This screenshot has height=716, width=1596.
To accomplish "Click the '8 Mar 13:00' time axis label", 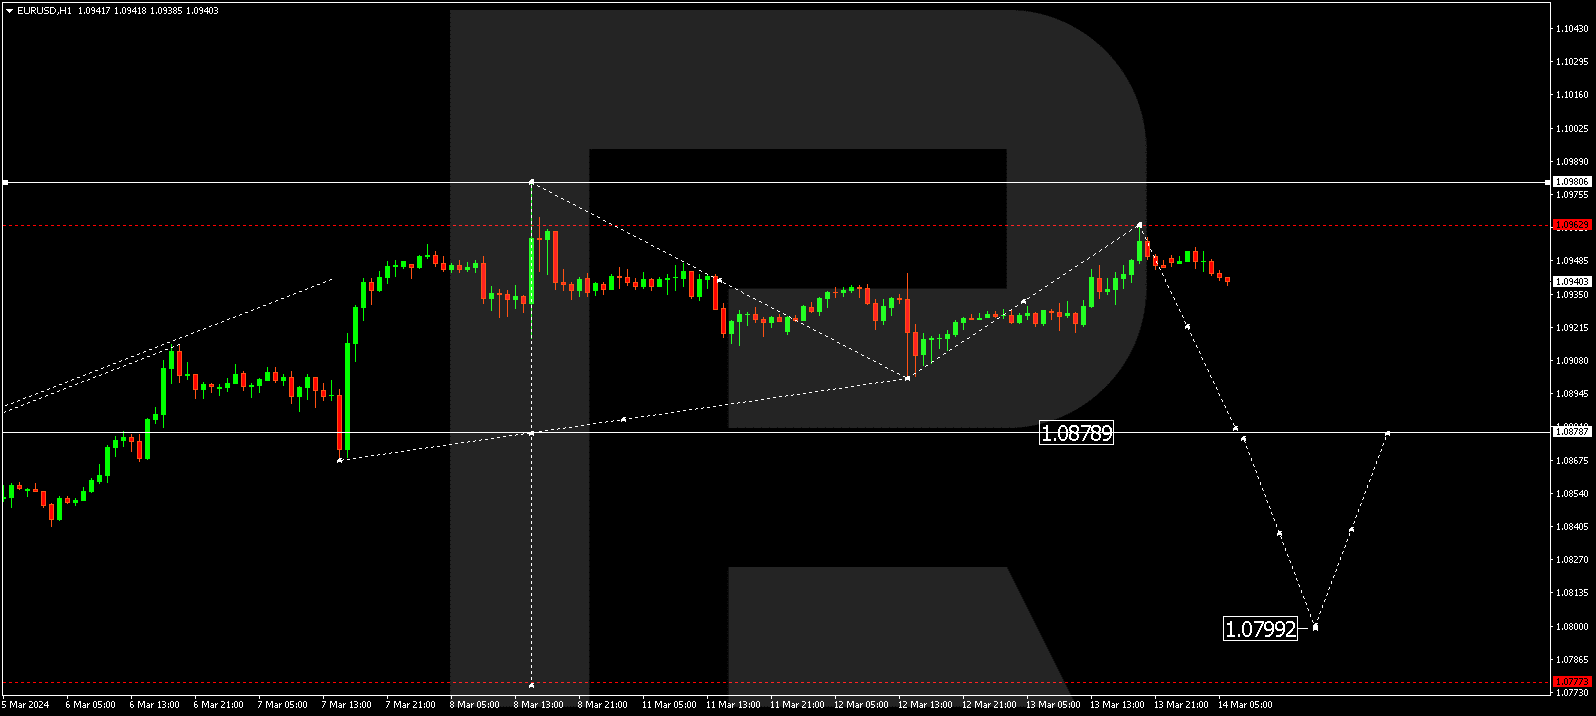I will [x=538, y=705].
